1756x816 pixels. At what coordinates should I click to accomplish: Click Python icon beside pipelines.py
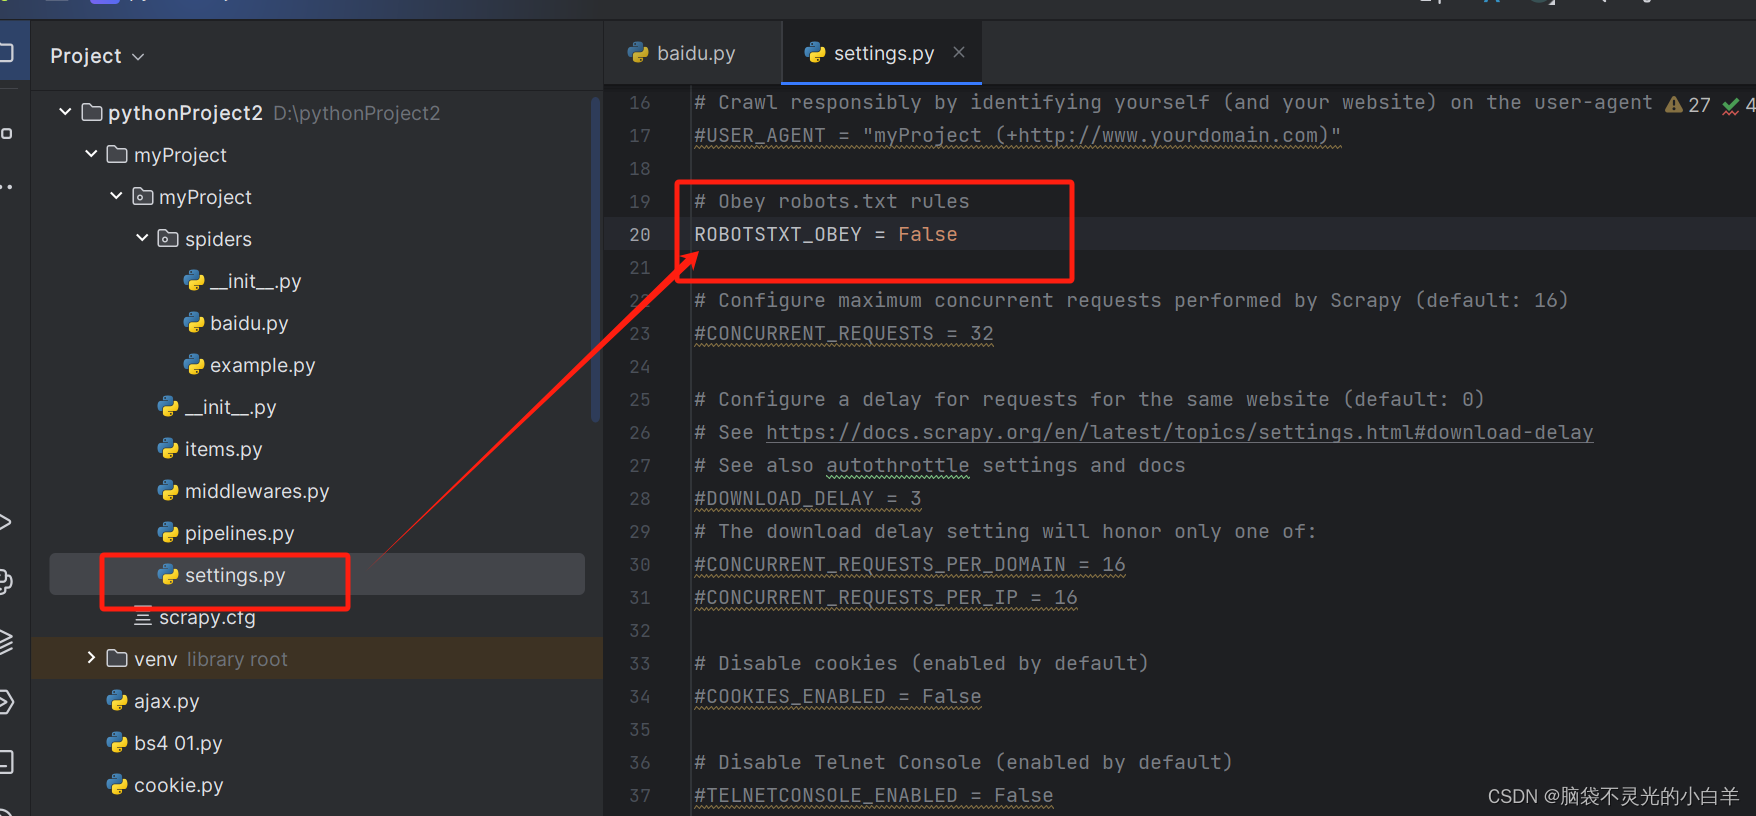point(168,532)
